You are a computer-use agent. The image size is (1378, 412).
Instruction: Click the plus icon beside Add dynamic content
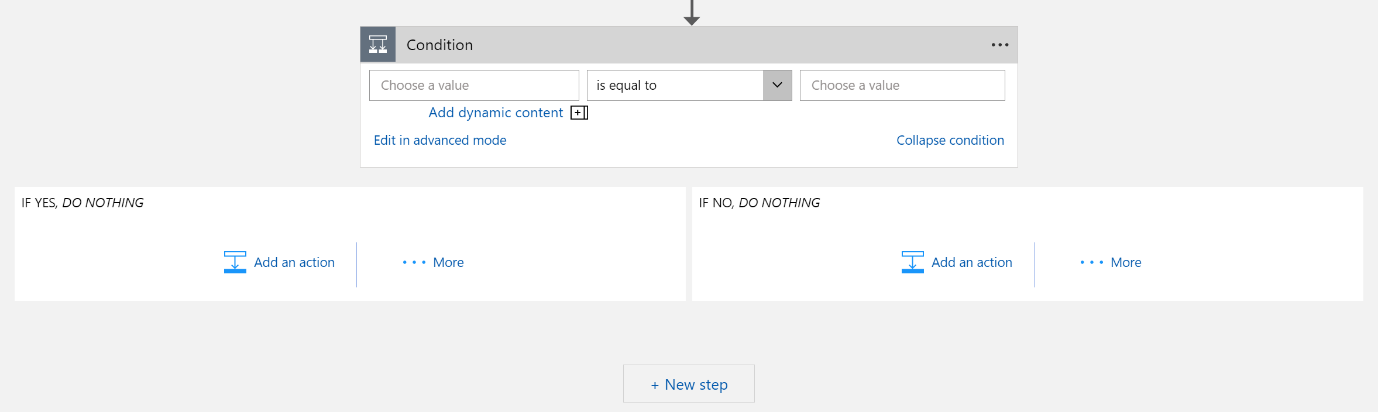[x=579, y=113]
